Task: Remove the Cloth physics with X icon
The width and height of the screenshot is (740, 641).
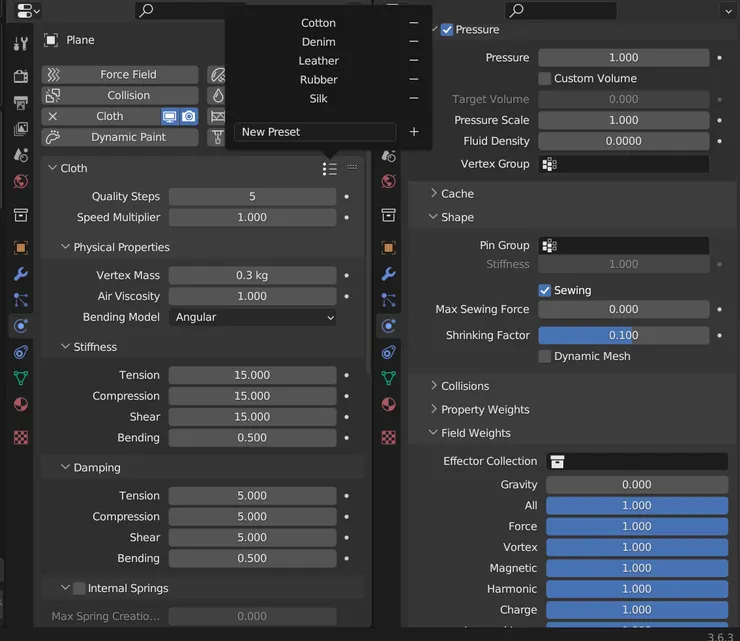Action: (53, 117)
